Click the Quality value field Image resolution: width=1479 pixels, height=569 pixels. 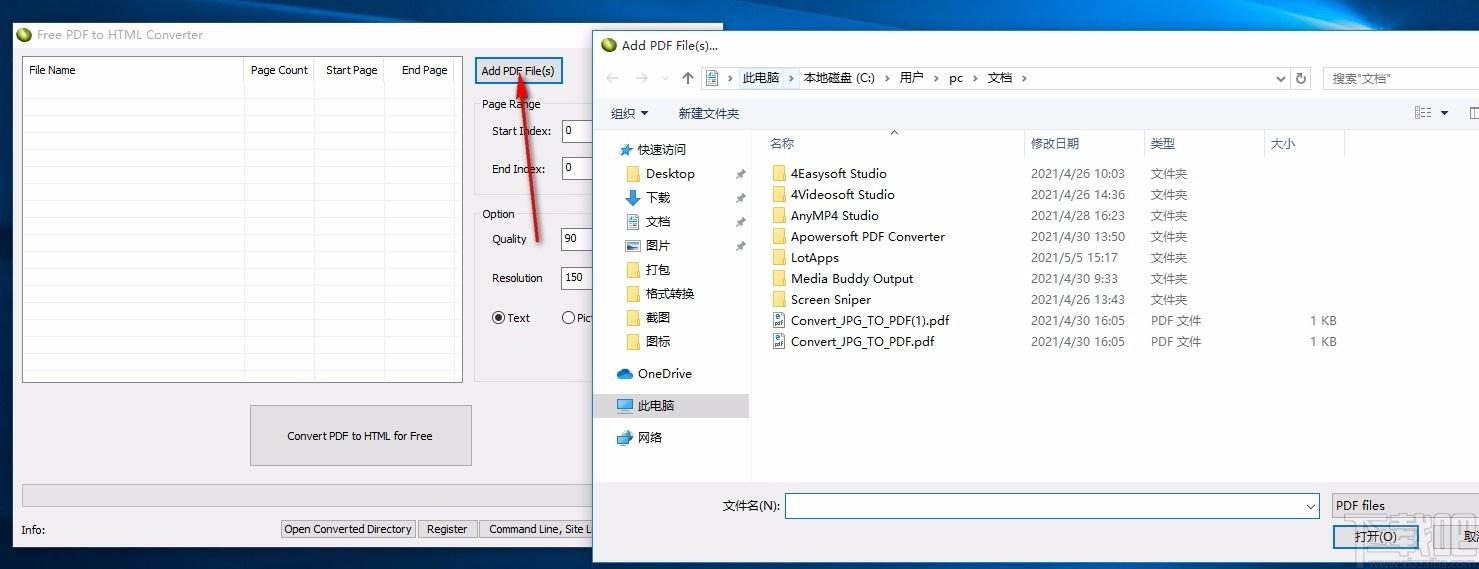[577, 238]
